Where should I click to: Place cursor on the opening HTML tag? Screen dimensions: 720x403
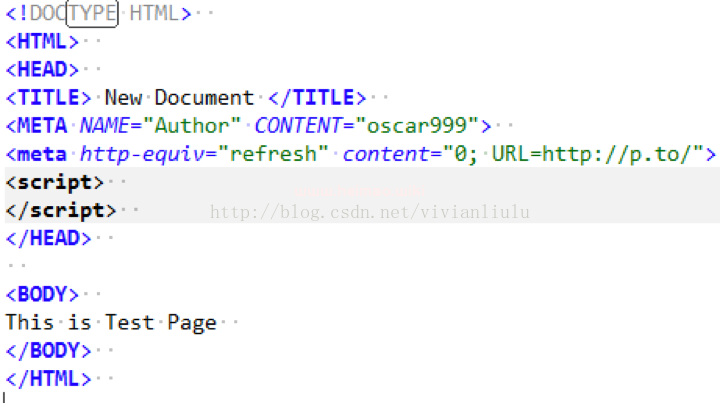42,42
